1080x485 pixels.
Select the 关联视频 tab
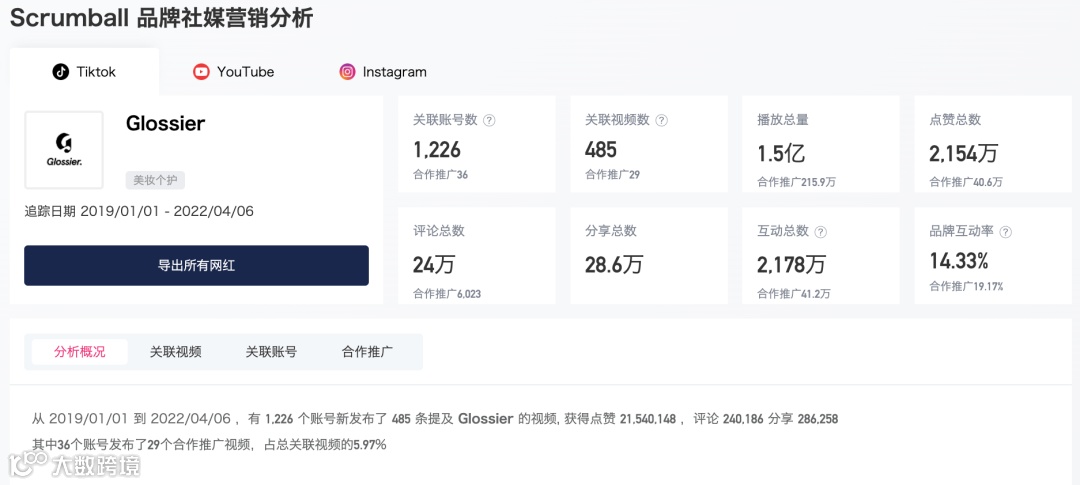click(176, 352)
